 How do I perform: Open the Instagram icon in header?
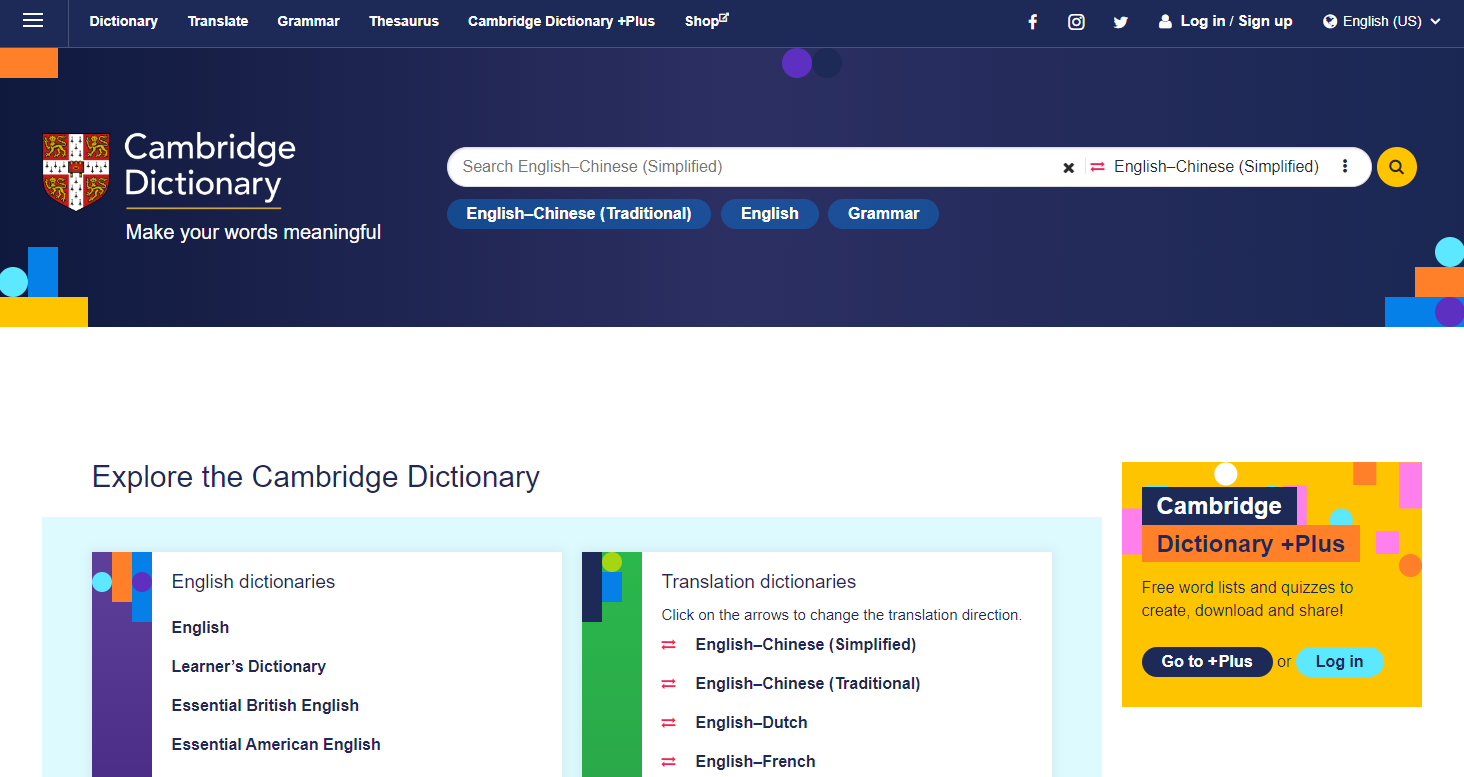pyautogui.click(x=1076, y=22)
